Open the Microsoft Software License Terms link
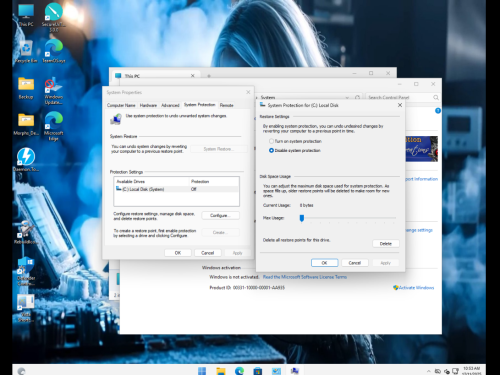 [x=305, y=277]
